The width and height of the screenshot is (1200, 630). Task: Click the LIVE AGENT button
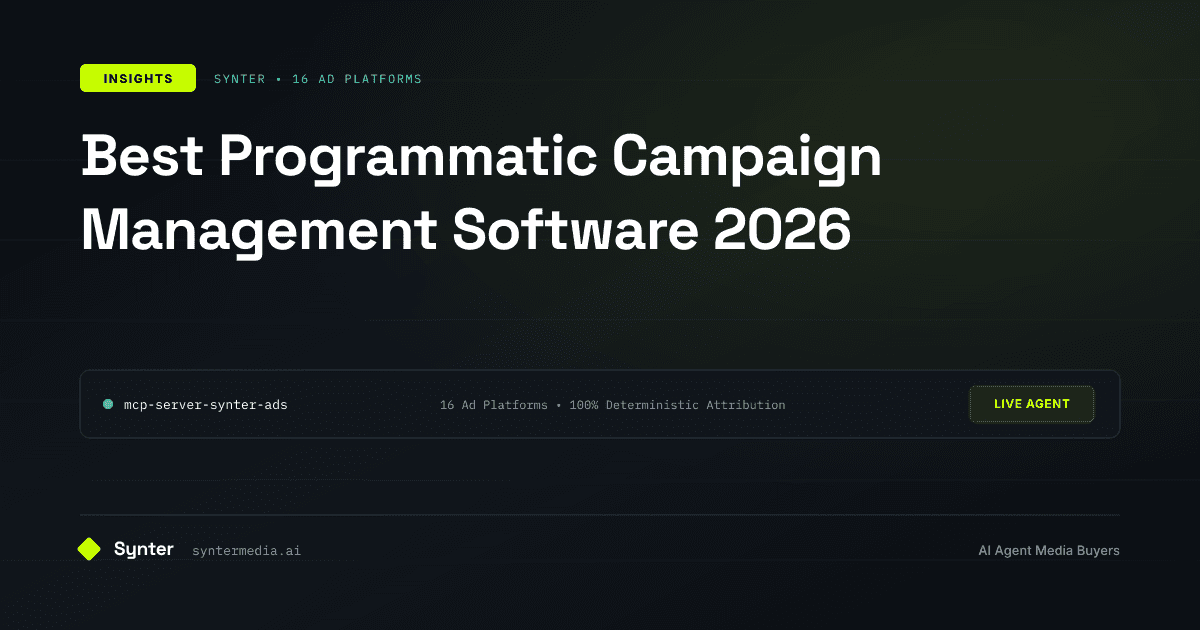click(1032, 404)
